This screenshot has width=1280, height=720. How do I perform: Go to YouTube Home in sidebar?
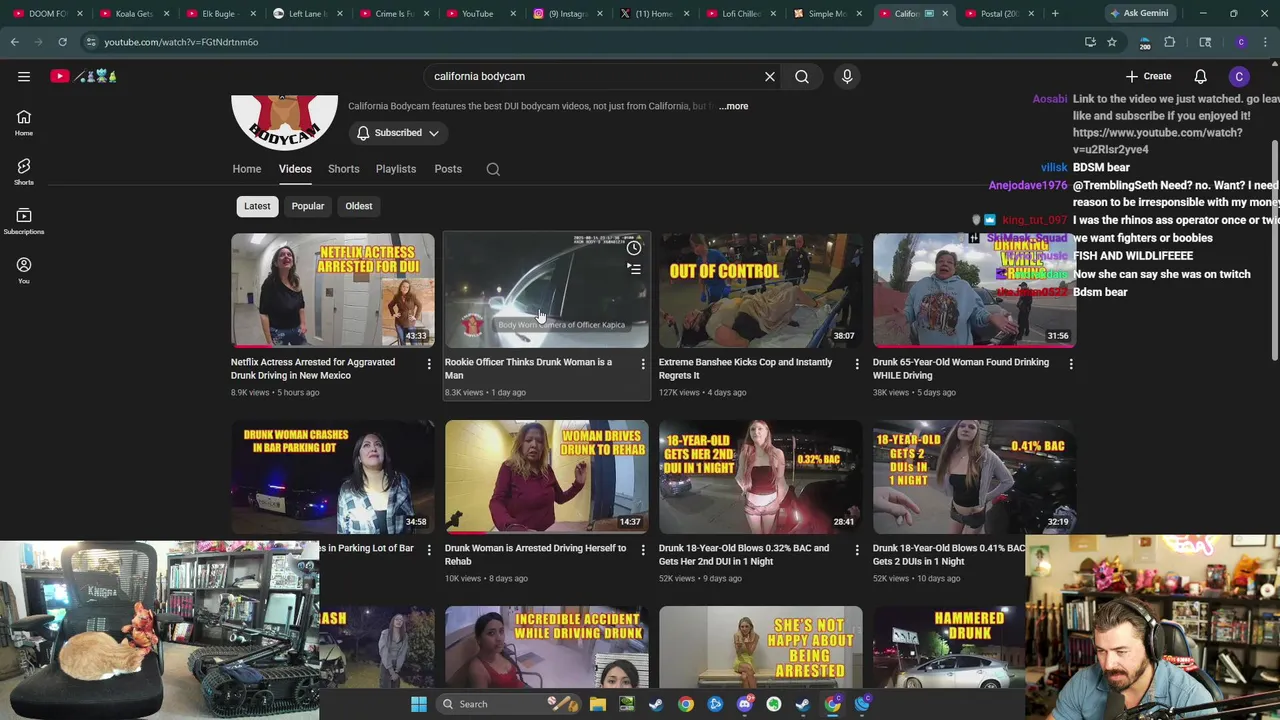click(24, 122)
